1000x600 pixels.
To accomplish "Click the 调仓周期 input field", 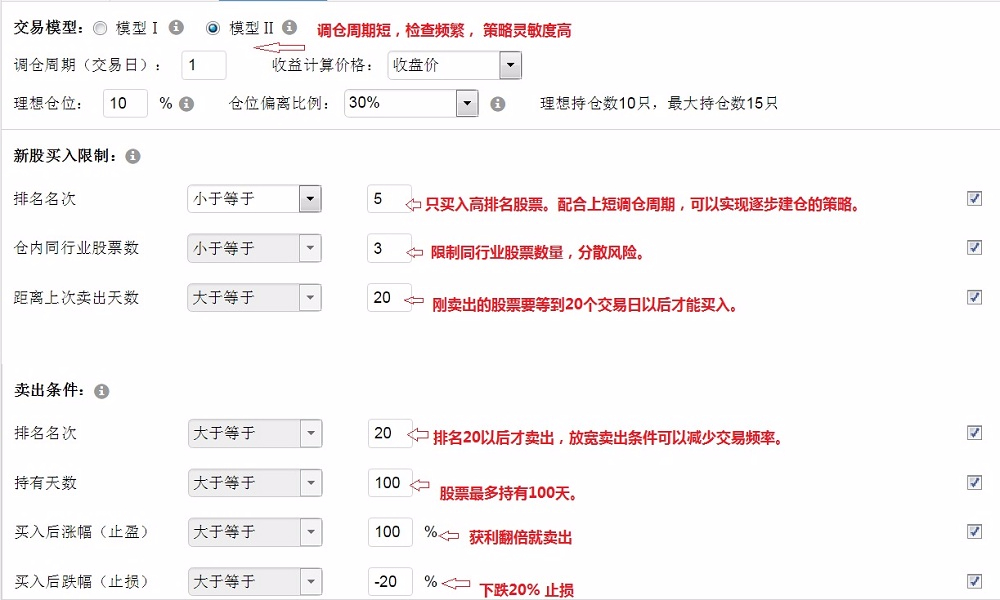I will (204, 66).
